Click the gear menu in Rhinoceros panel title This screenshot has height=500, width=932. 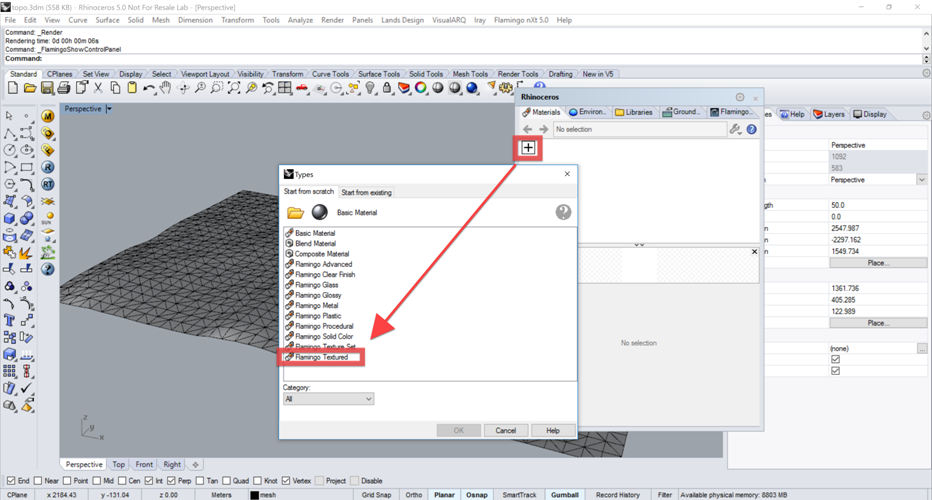tap(740, 97)
